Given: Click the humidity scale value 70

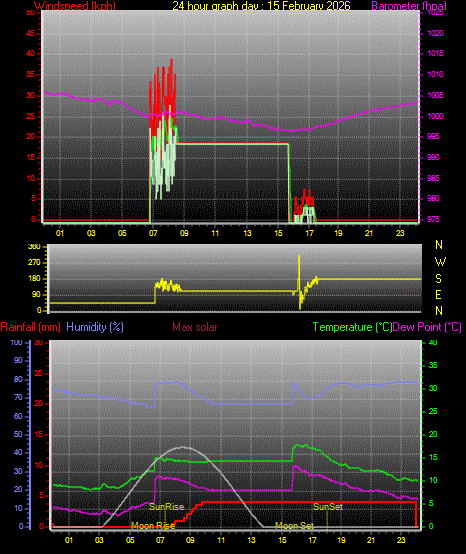Looking at the screenshot, I should pos(18,397).
